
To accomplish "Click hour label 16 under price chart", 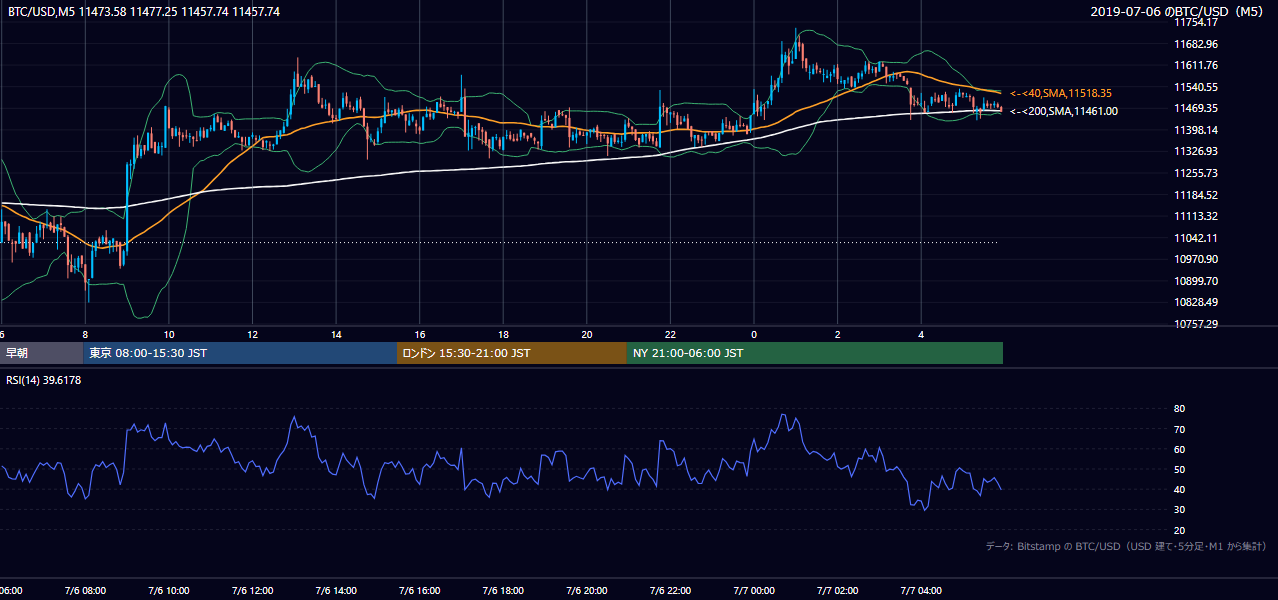I will point(420,334).
